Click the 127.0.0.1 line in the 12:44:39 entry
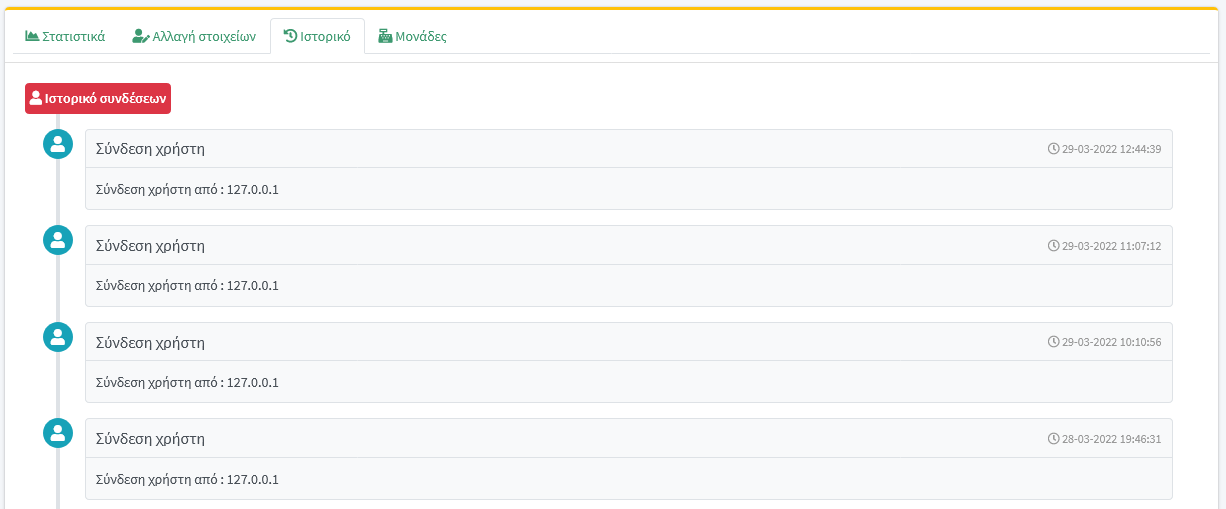Viewport: 1226px width, 509px height. point(187,189)
